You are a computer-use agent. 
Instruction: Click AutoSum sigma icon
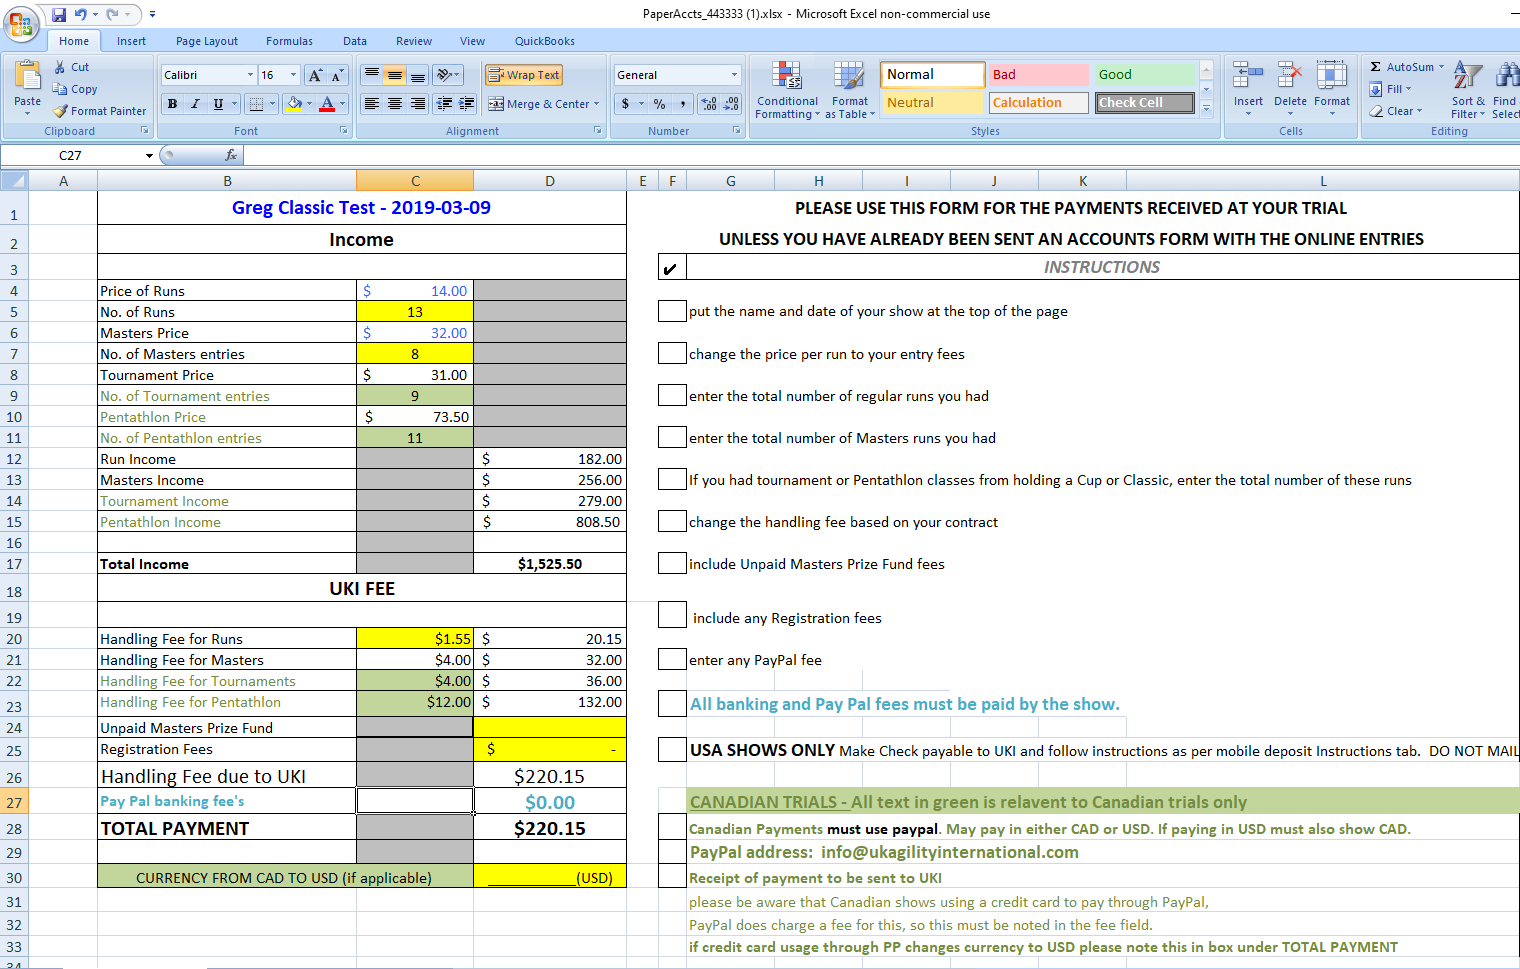tap(1376, 67)
